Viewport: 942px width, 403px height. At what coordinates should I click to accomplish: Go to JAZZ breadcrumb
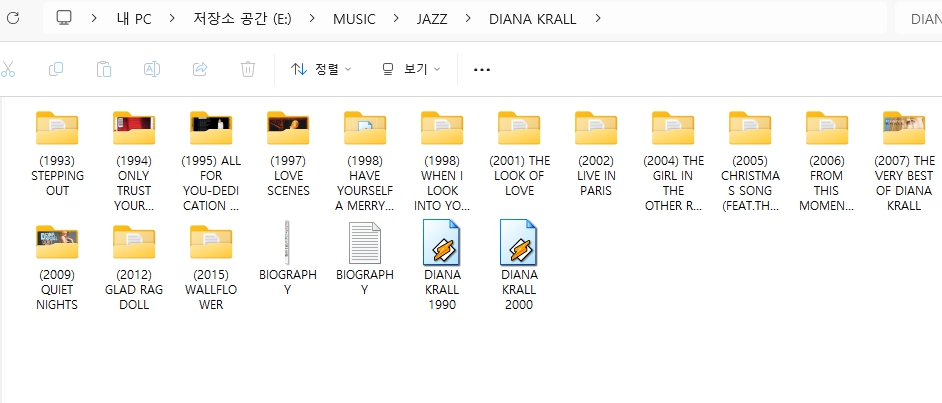pyautogui.click(x=432, y=19)
